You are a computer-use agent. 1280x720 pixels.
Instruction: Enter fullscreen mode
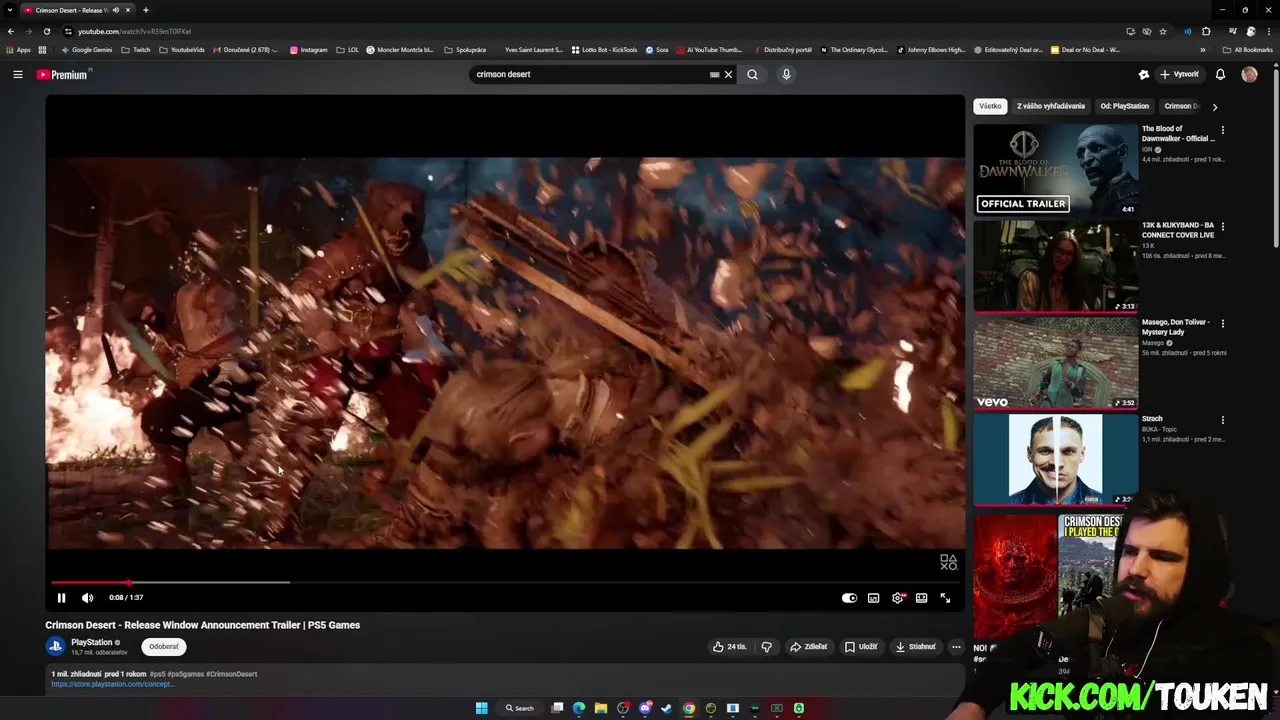tap(945, 598)
